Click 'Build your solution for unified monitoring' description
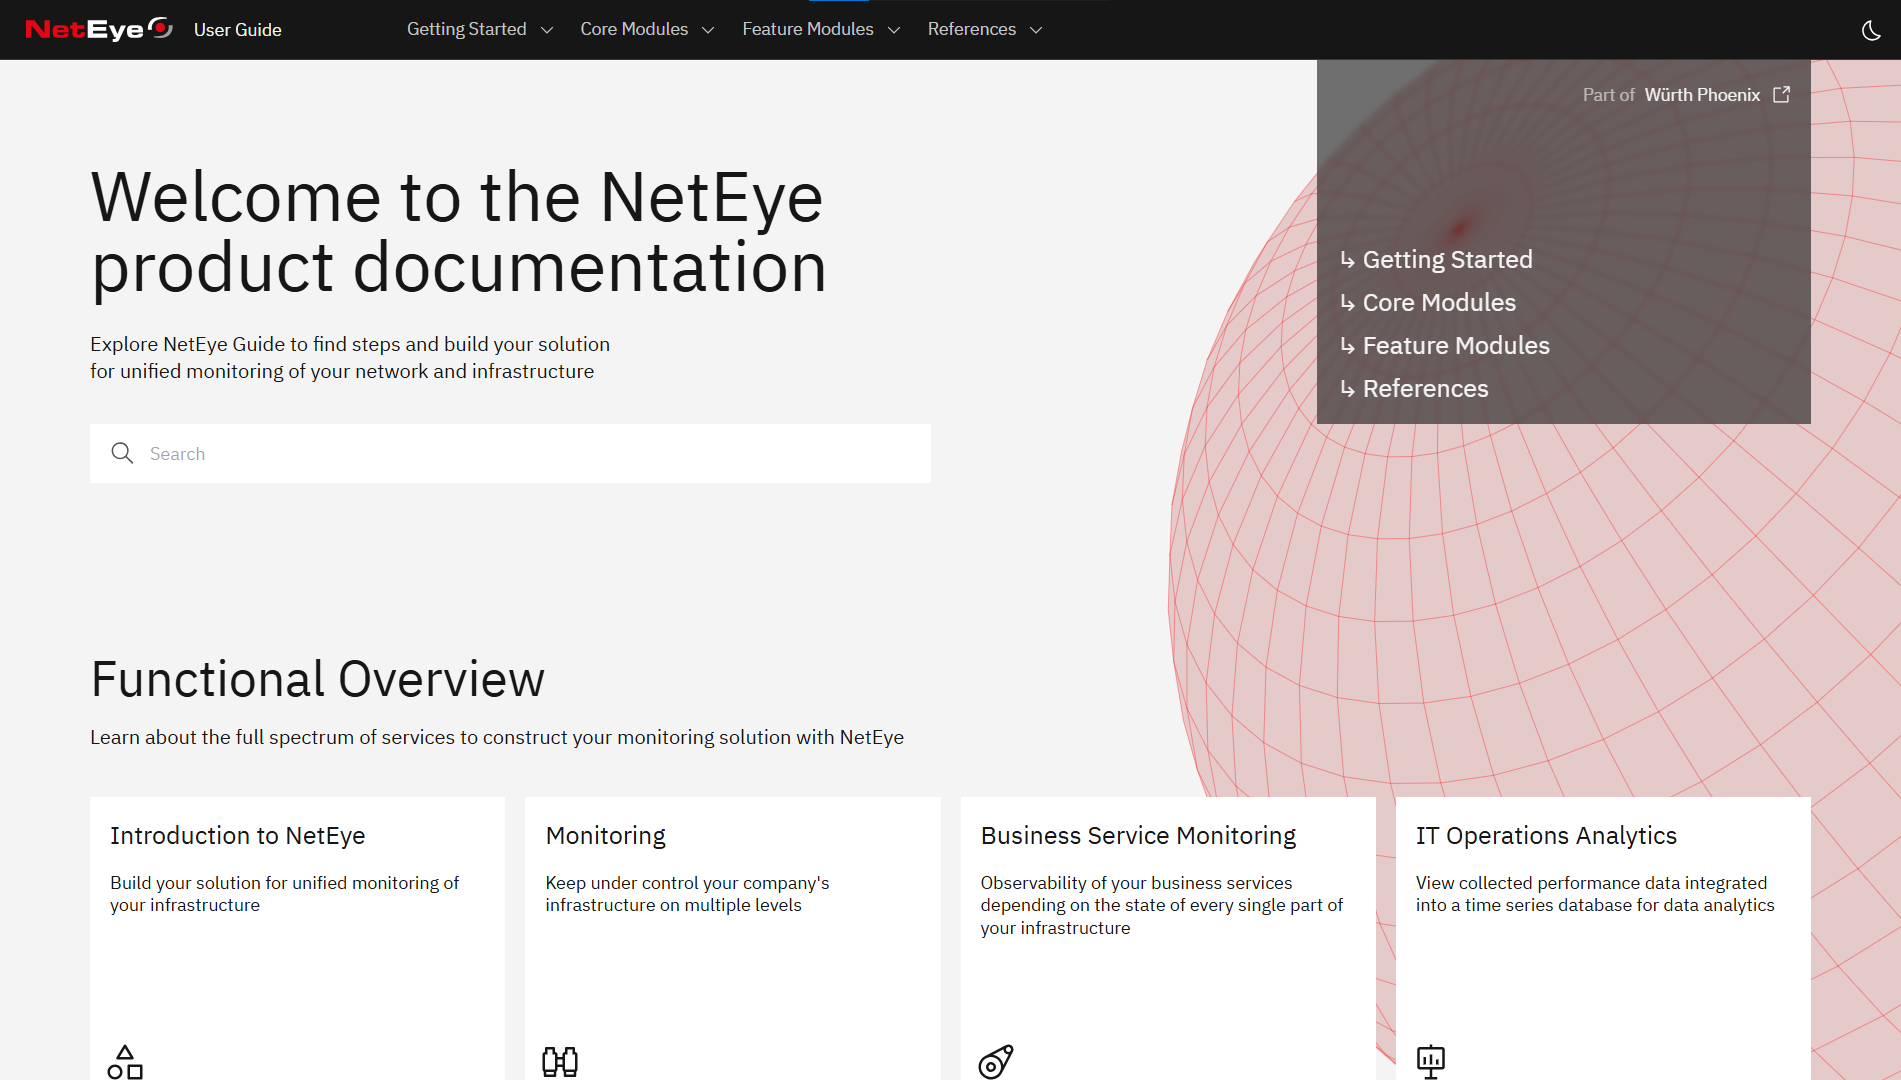 tap(284, 894)
